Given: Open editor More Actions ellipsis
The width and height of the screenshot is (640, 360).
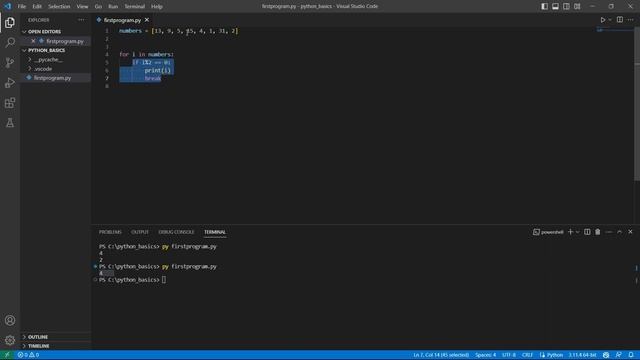Looking at the screenshot, I should pyautogui.click(x=630, y=20).
